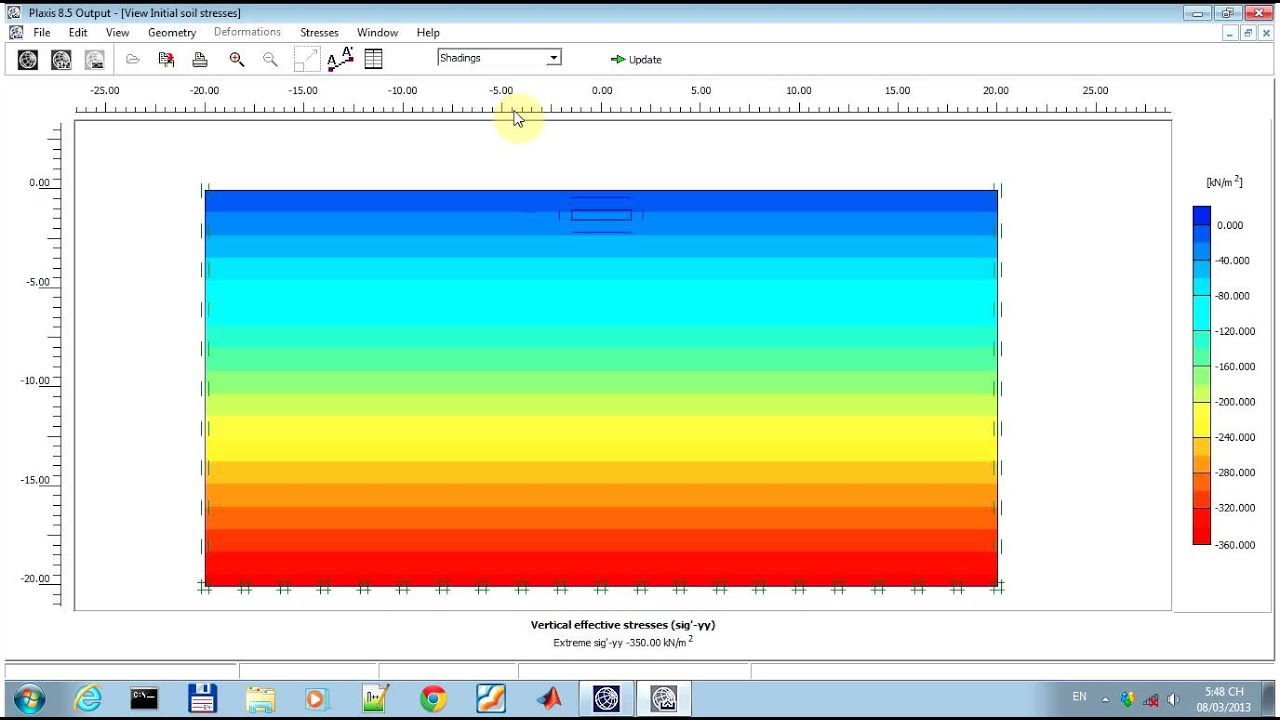Viewport: 1280px width, 720px height.
Task: Click the "Extreme sig'-yy -350.00 kN/m2" text
Action: 622,642
